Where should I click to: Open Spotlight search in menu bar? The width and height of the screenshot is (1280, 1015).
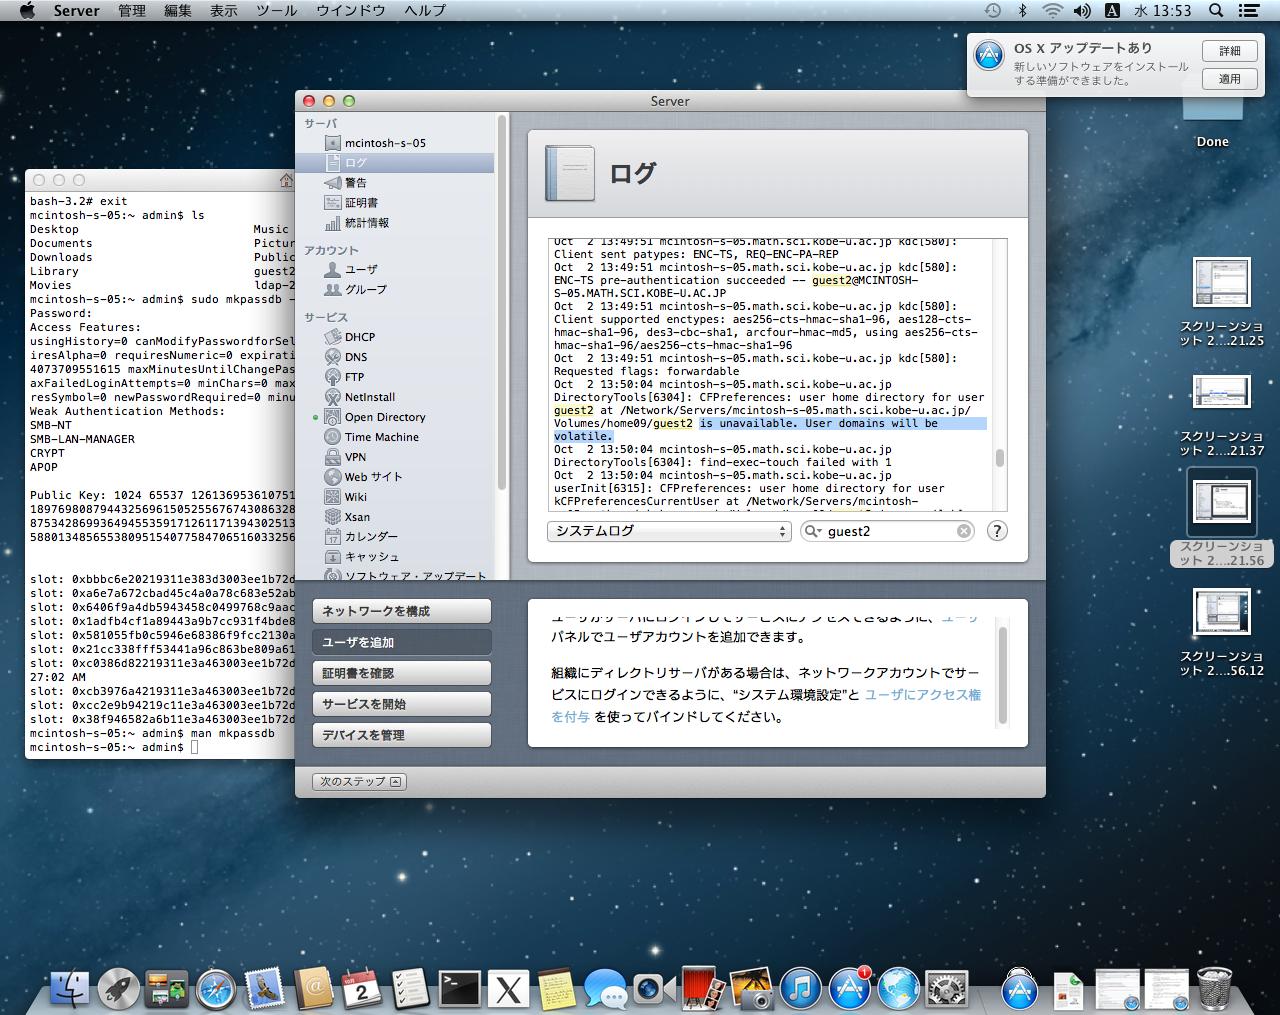(1216, 10)
